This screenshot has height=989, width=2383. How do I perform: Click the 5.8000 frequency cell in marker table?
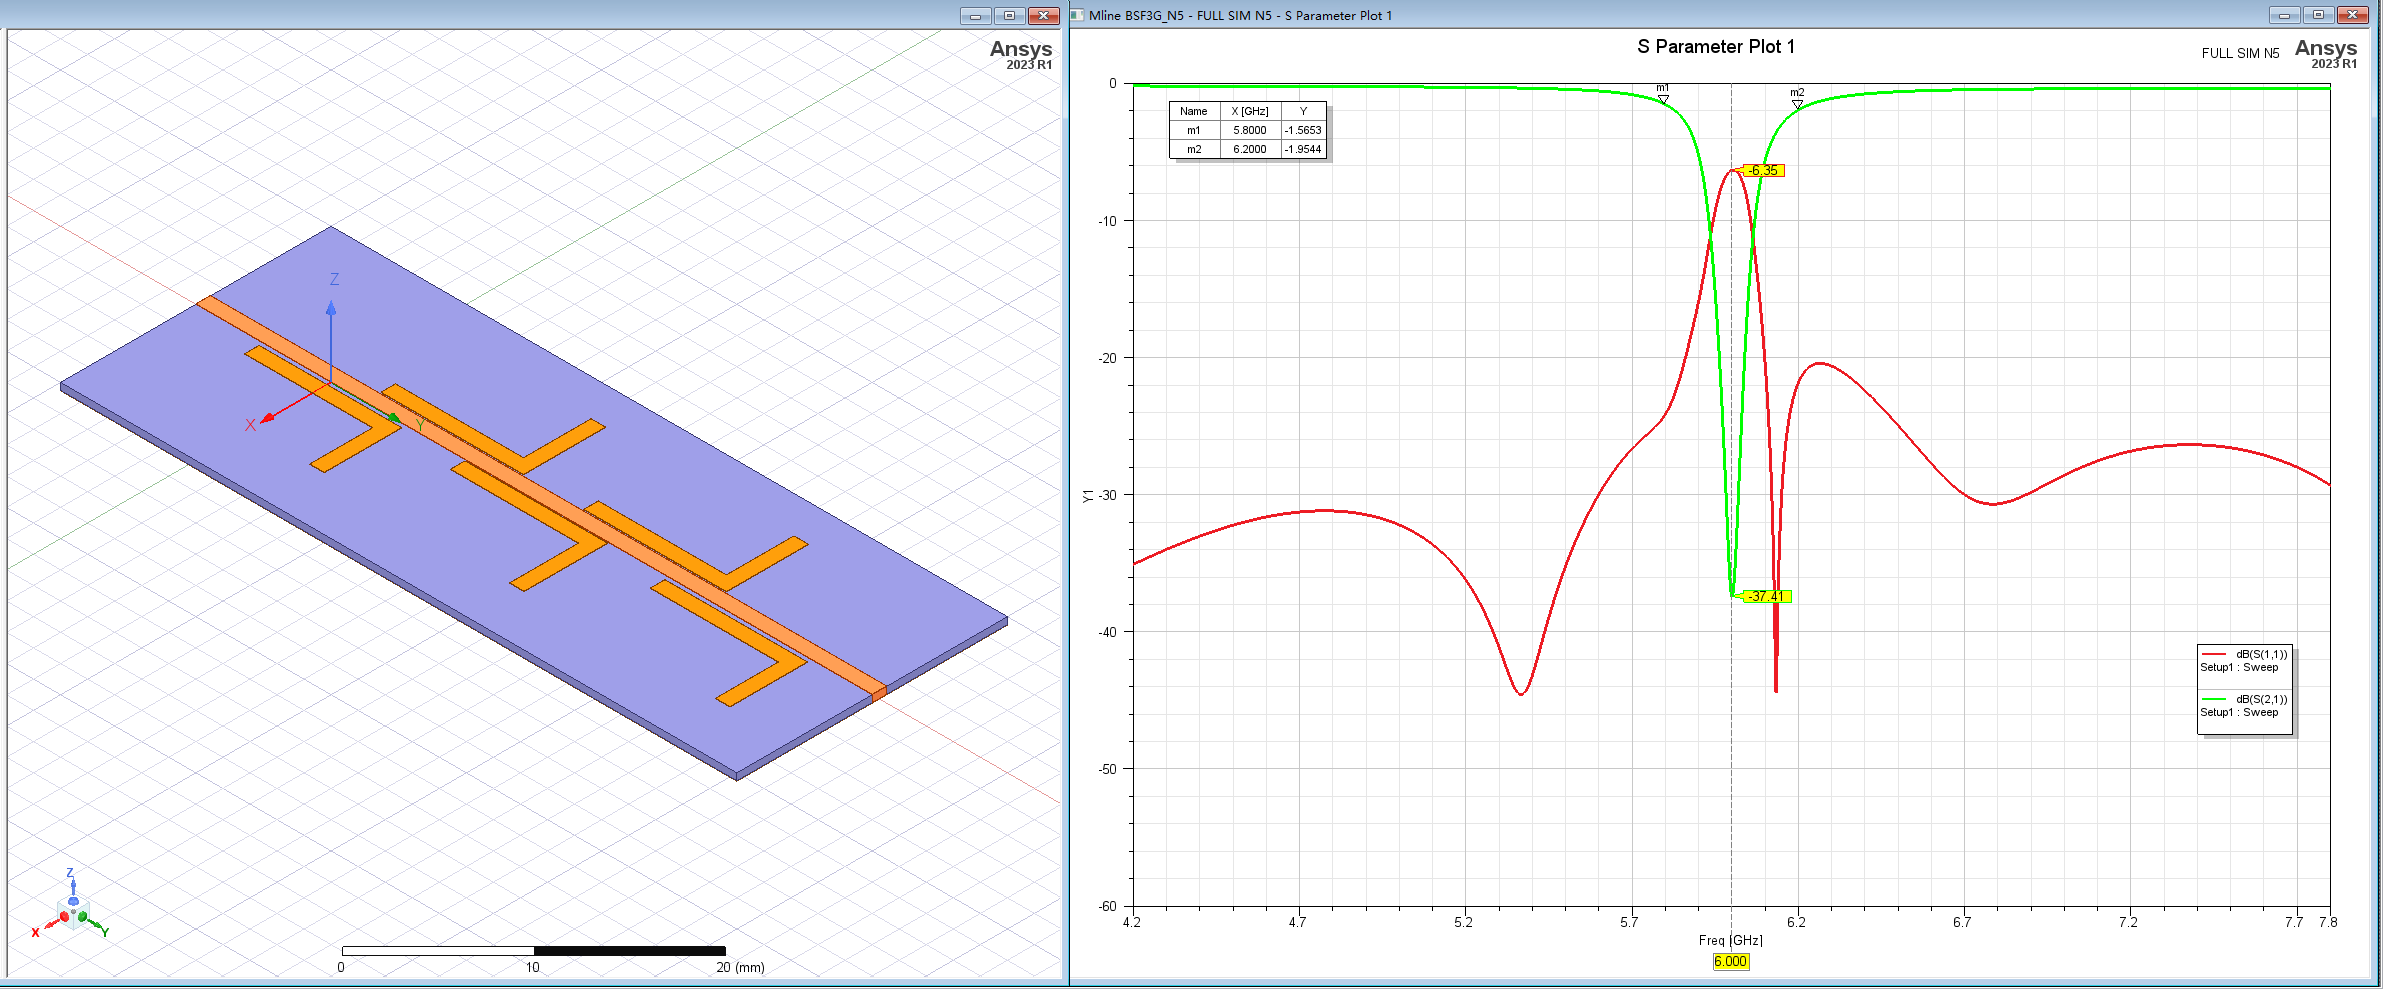coord(1250,130)
